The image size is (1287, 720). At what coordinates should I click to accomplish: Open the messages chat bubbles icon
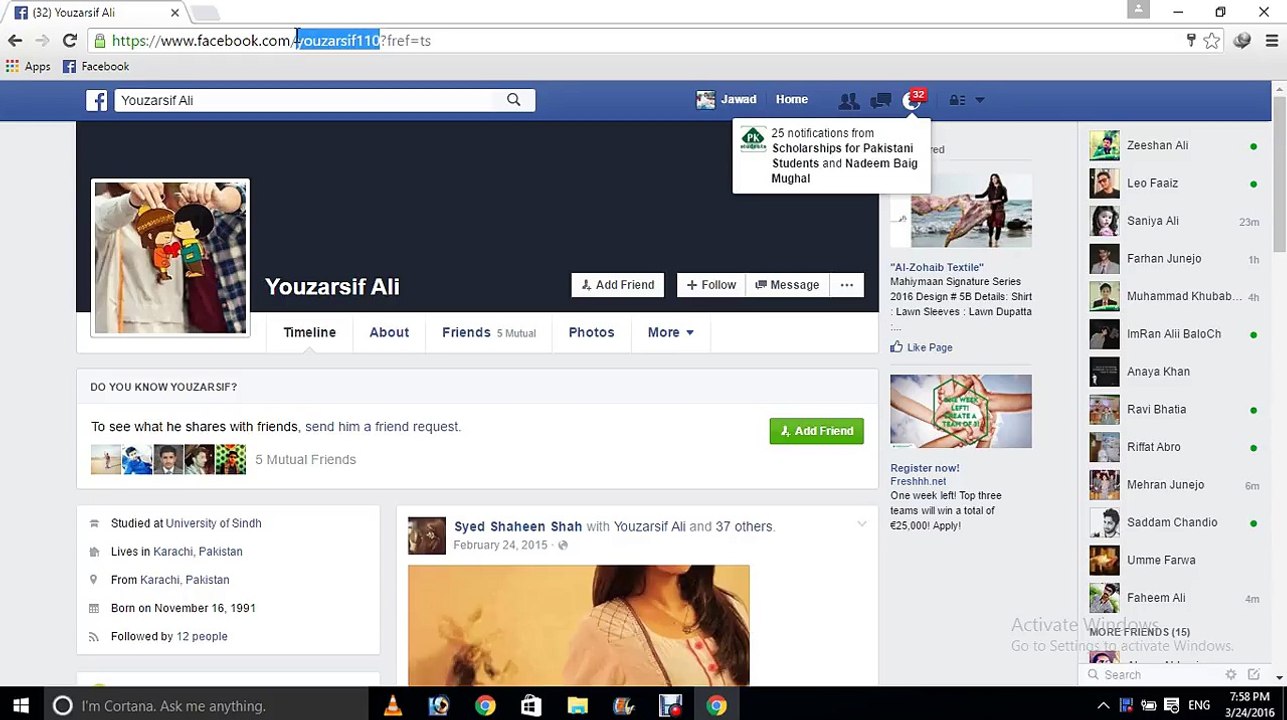point(880,100)
